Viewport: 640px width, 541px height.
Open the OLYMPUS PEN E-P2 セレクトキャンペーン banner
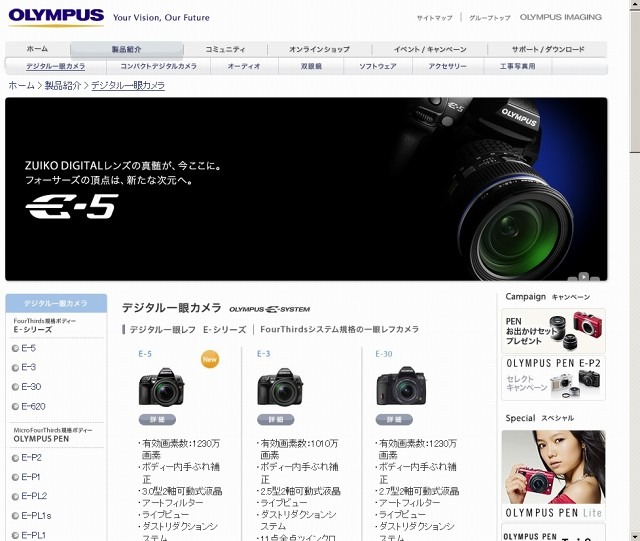[x=553, y=378]
